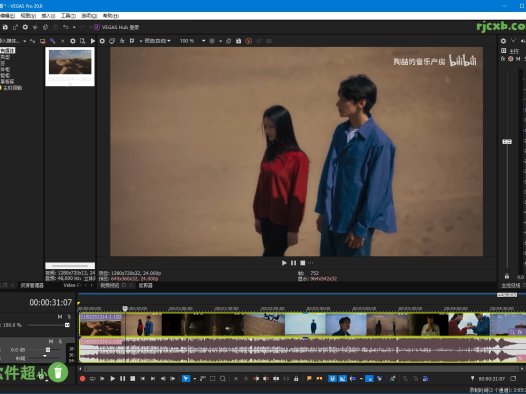Open the 100% preview zoom dropdown
The image size is (526, 394).
coord(203,41)
